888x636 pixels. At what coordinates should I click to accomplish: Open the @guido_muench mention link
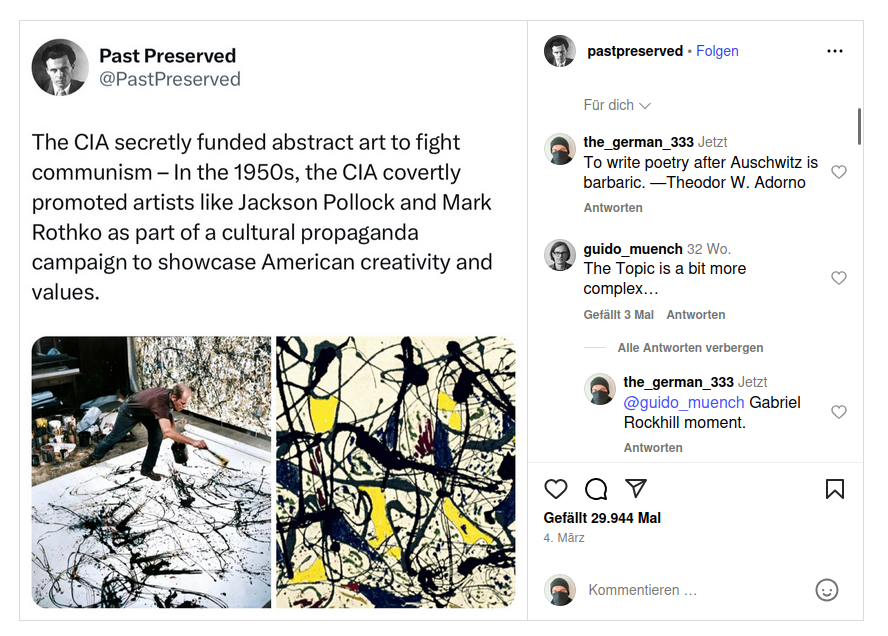coord(684,402)
